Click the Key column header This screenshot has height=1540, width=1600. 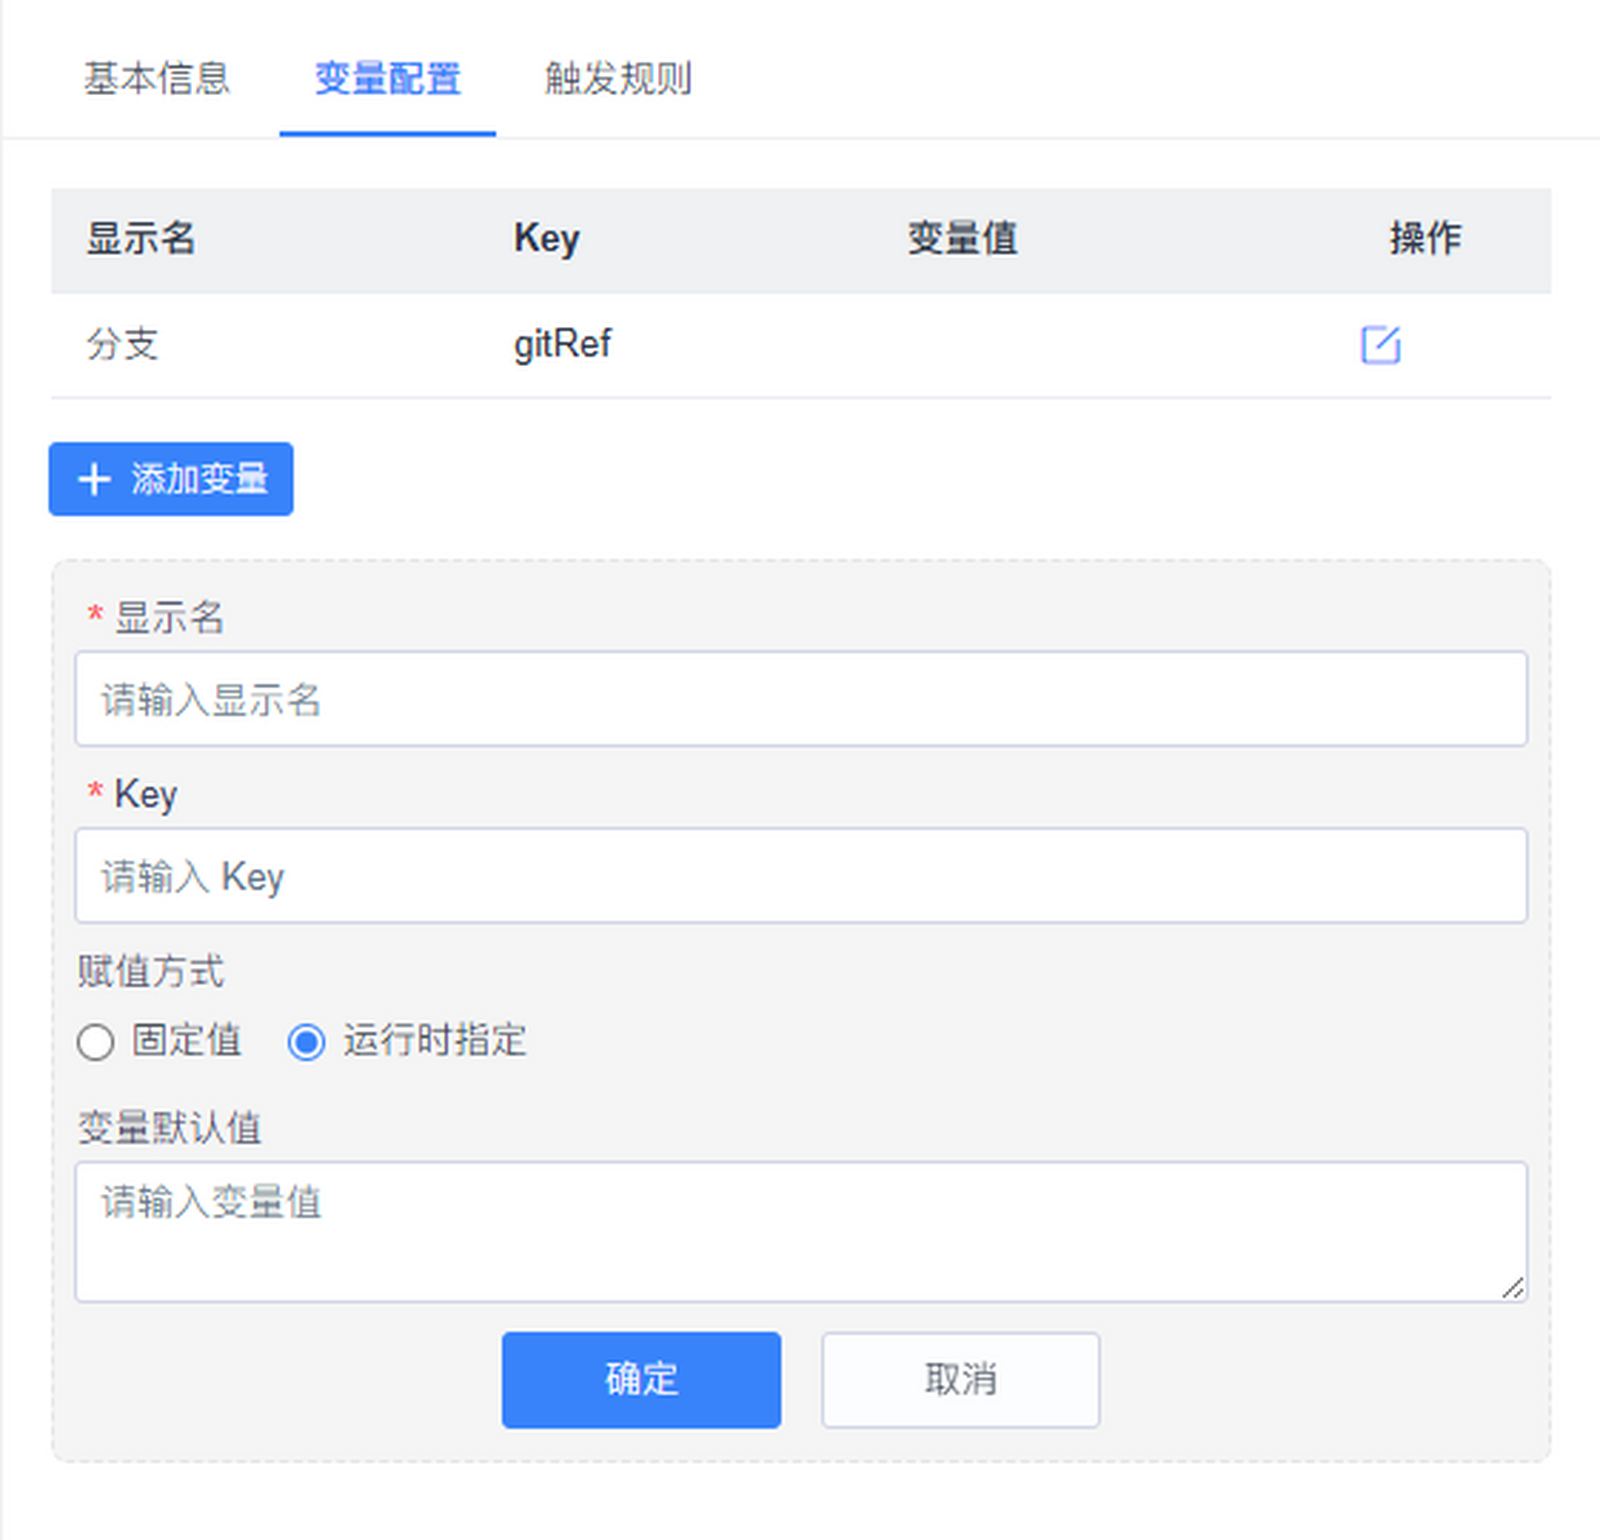tap(547, 239)
